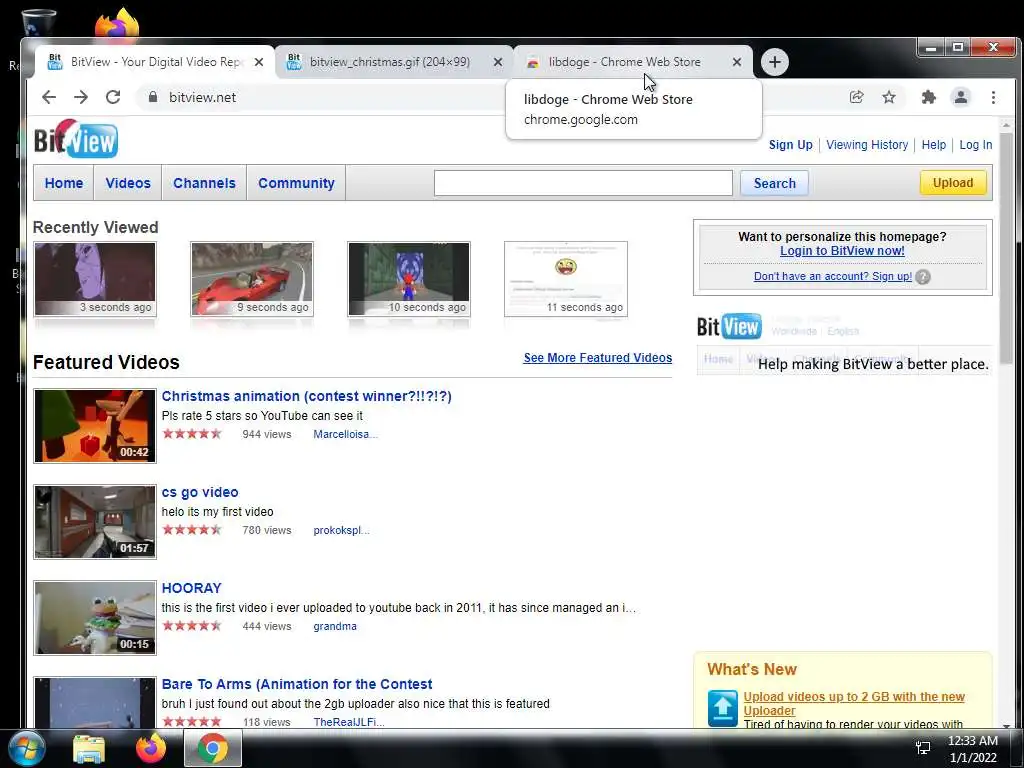The width and height of the screenshot is (1024, 768).
Task: Visit grandma channel link
Action: pos(335,626)
